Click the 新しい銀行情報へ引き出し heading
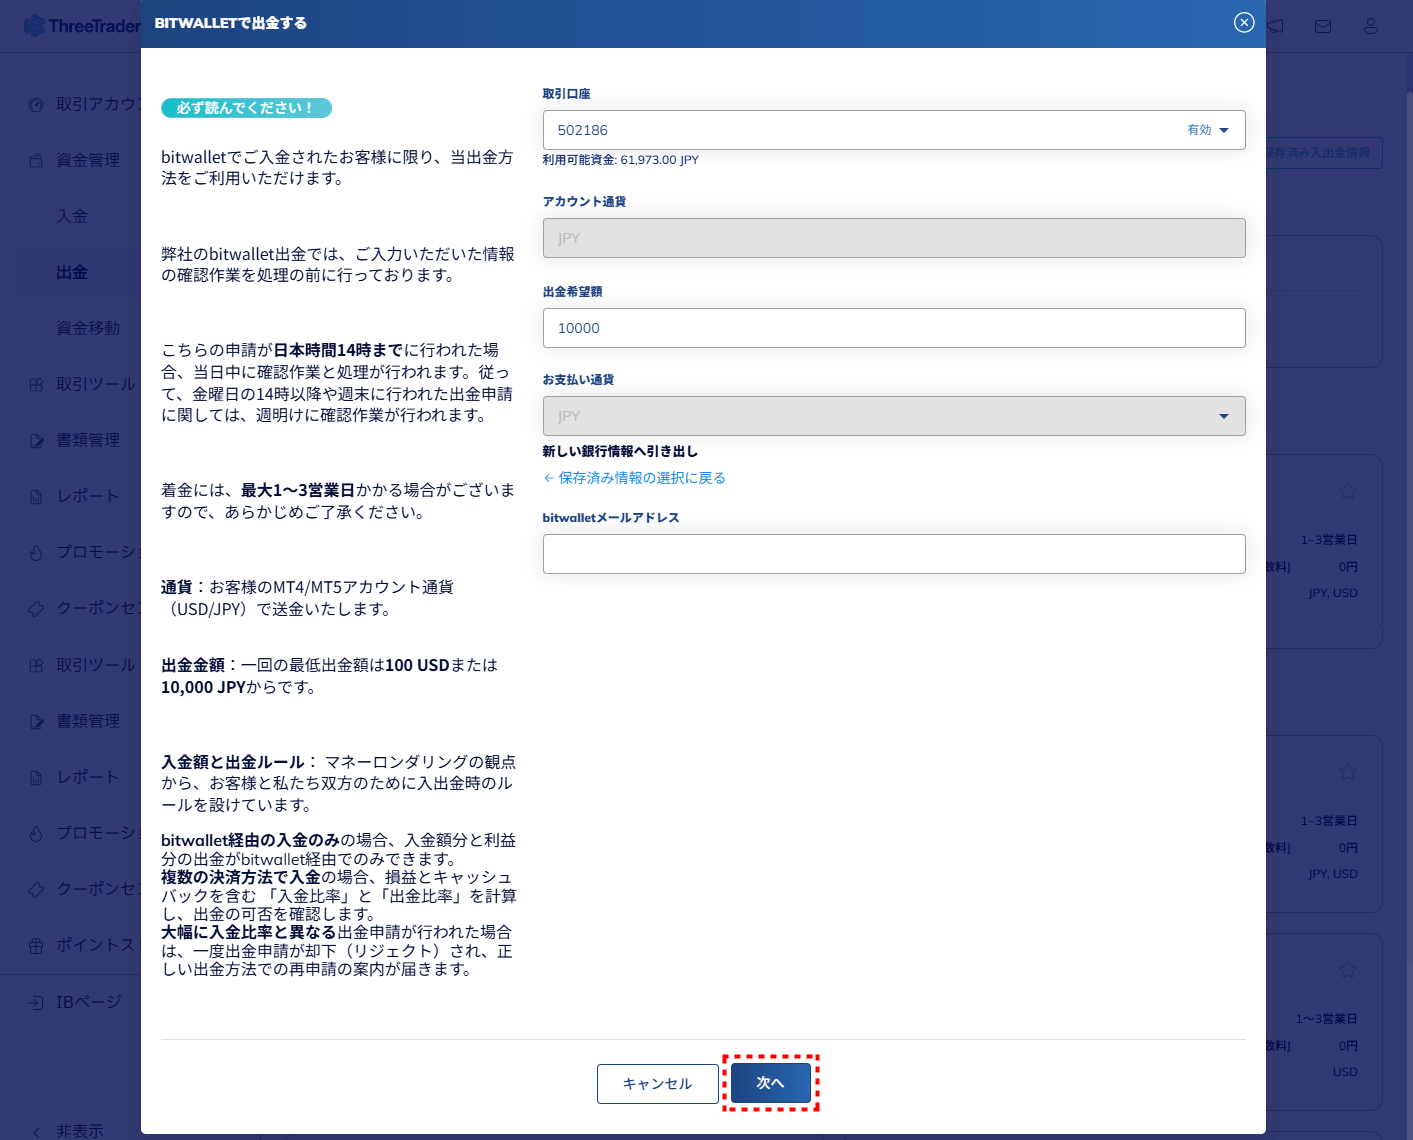The image size is (1413, 1140). pos(620,451)
